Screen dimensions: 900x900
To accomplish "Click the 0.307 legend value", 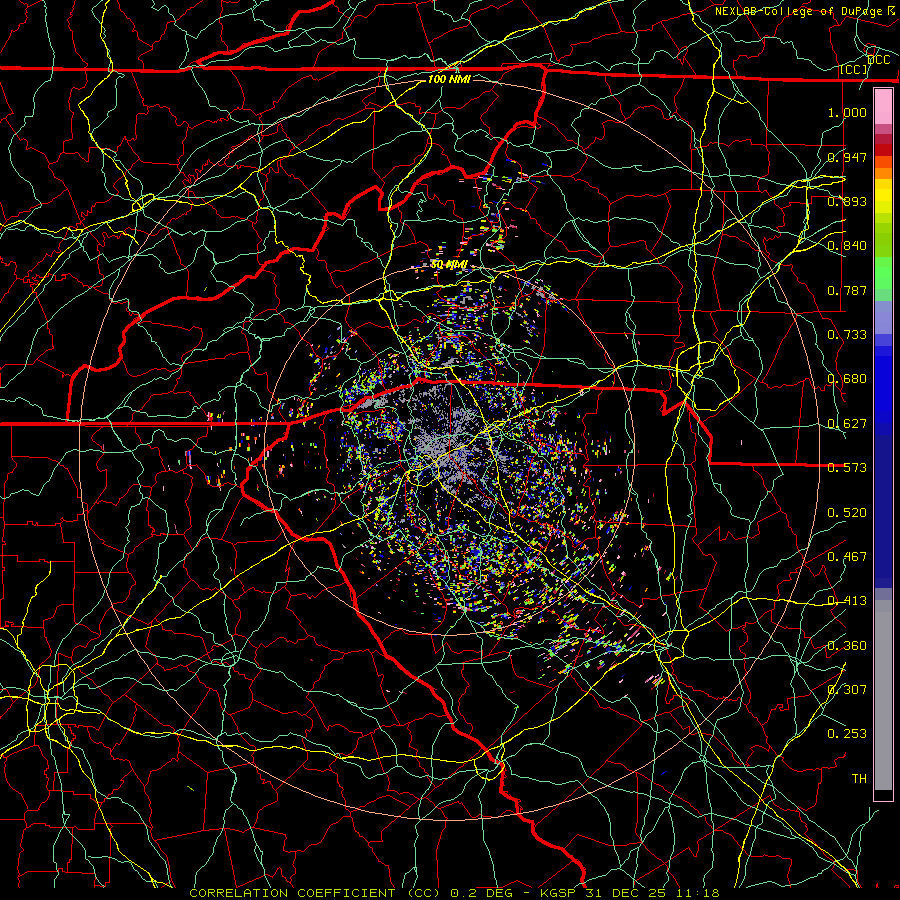I will coord(847,690).
